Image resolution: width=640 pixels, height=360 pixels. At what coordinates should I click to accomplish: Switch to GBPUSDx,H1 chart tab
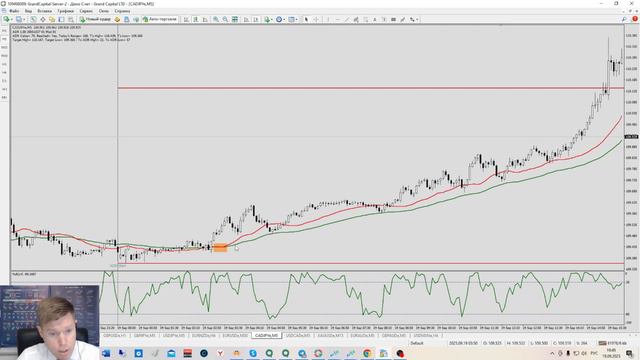[114, 336]
